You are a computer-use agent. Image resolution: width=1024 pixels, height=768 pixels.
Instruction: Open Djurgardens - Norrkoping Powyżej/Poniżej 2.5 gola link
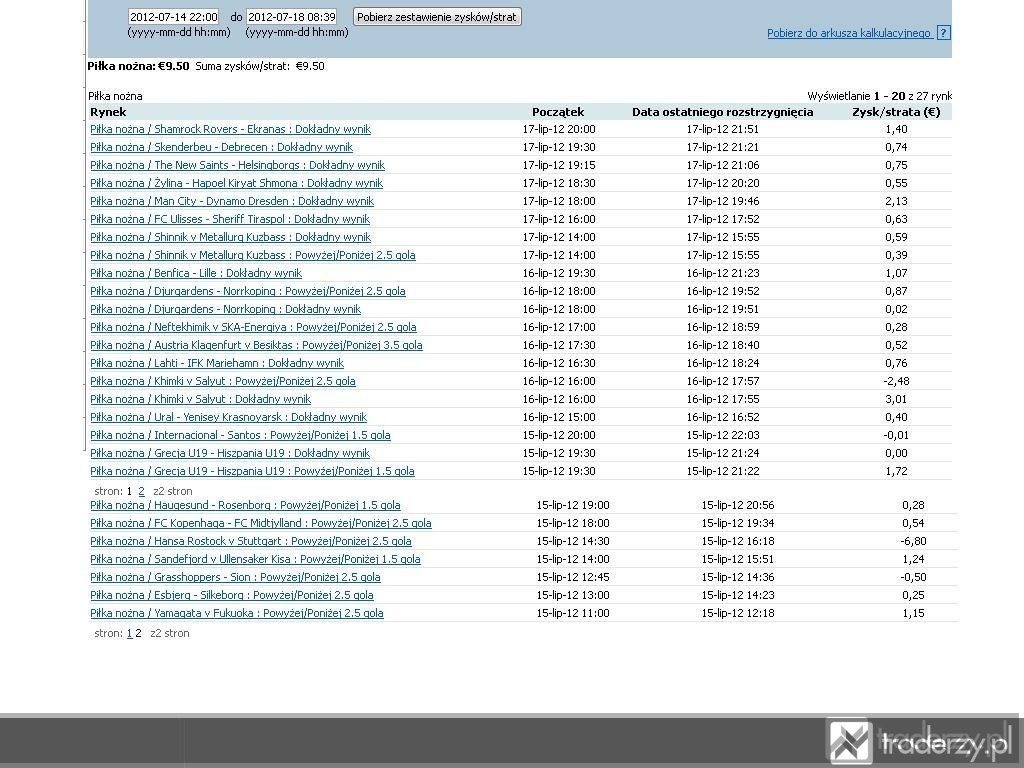click(248, 291)
